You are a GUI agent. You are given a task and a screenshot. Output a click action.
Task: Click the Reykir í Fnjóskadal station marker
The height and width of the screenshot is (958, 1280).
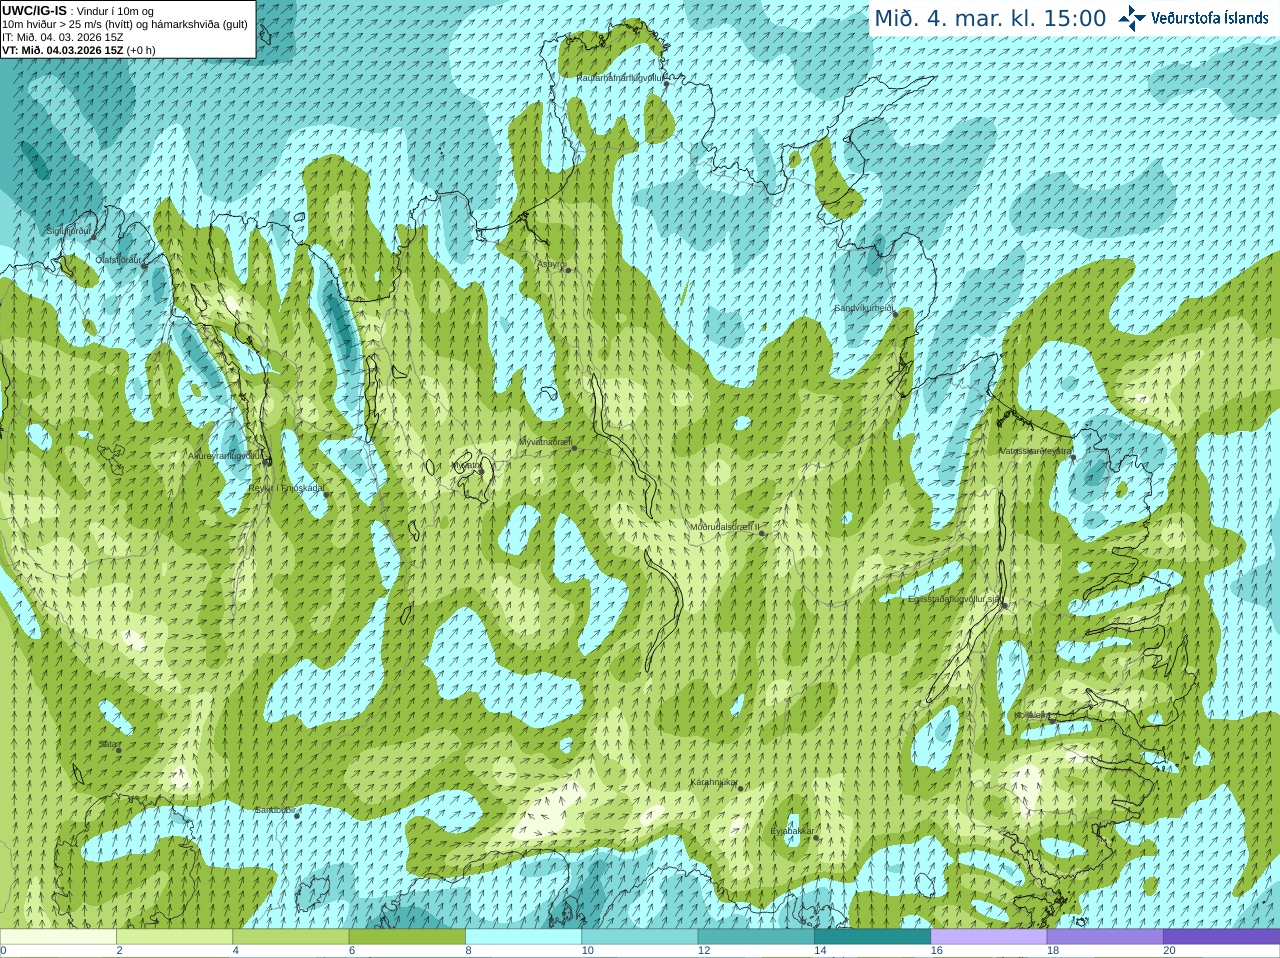click(x=326, y=494)
